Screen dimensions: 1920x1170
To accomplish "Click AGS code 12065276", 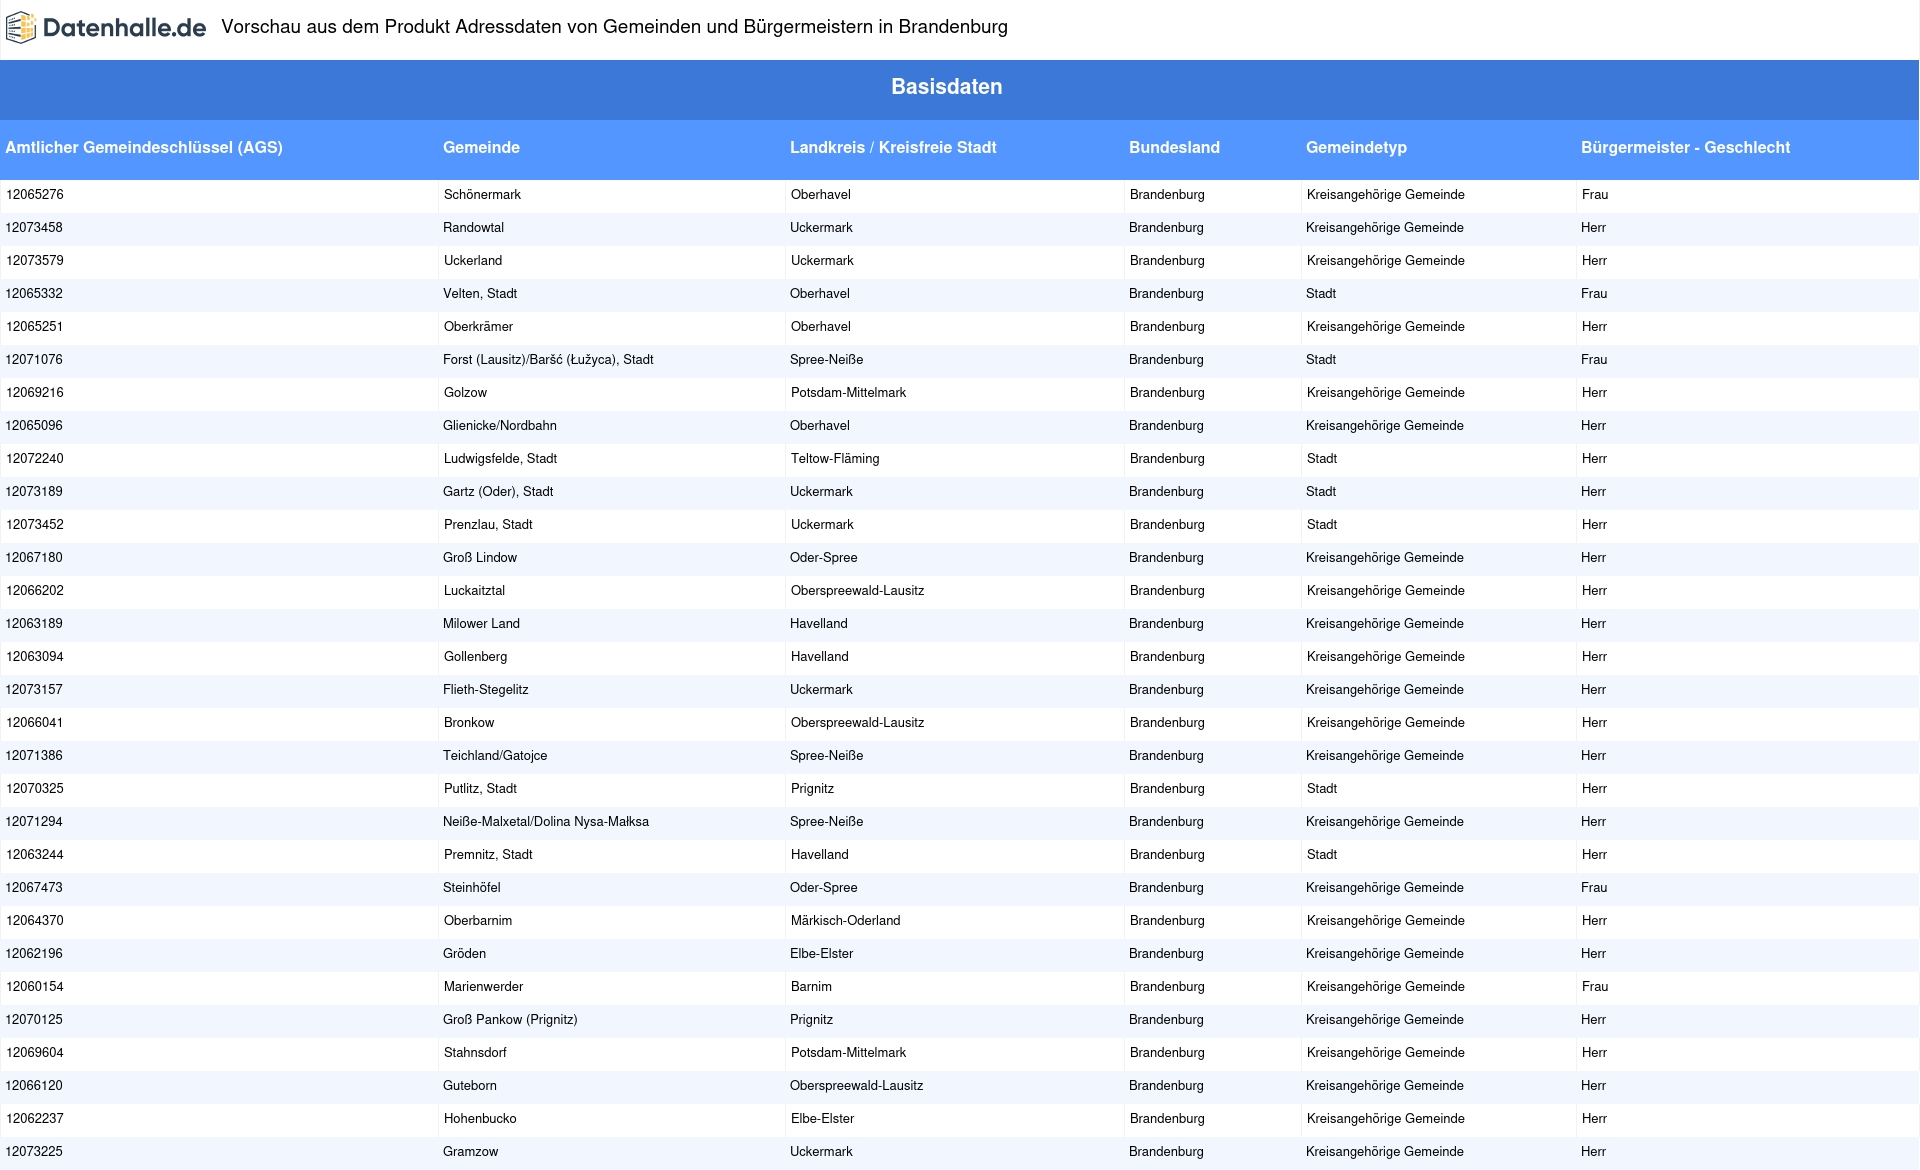I will pos(34,195).
